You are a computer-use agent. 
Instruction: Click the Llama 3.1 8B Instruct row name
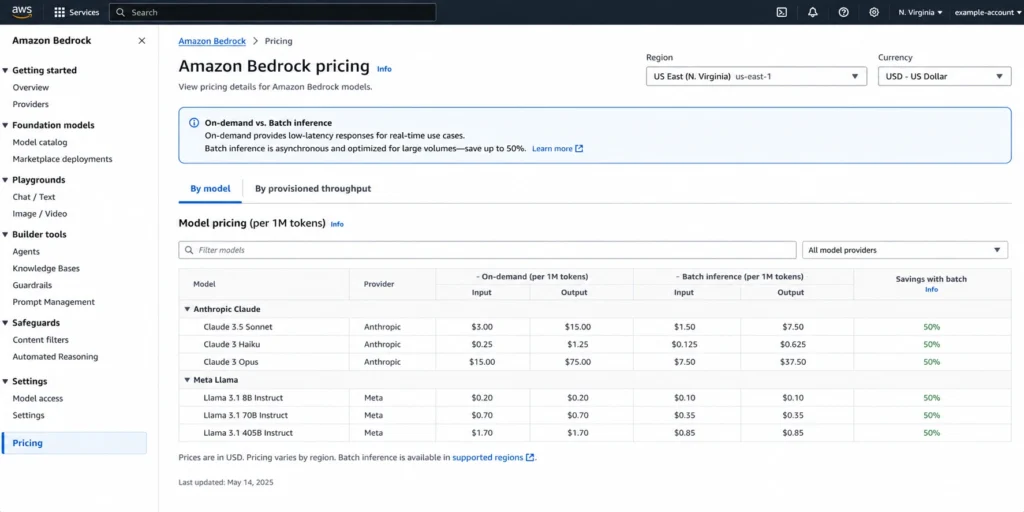pyautogui.click(x=243, y=398)
